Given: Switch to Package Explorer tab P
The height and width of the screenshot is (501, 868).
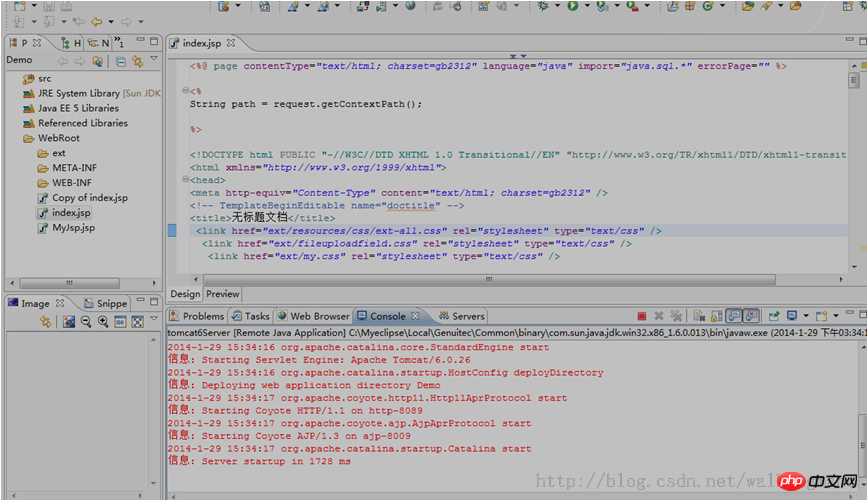Looking at the screenshot, I should [24, 43].
